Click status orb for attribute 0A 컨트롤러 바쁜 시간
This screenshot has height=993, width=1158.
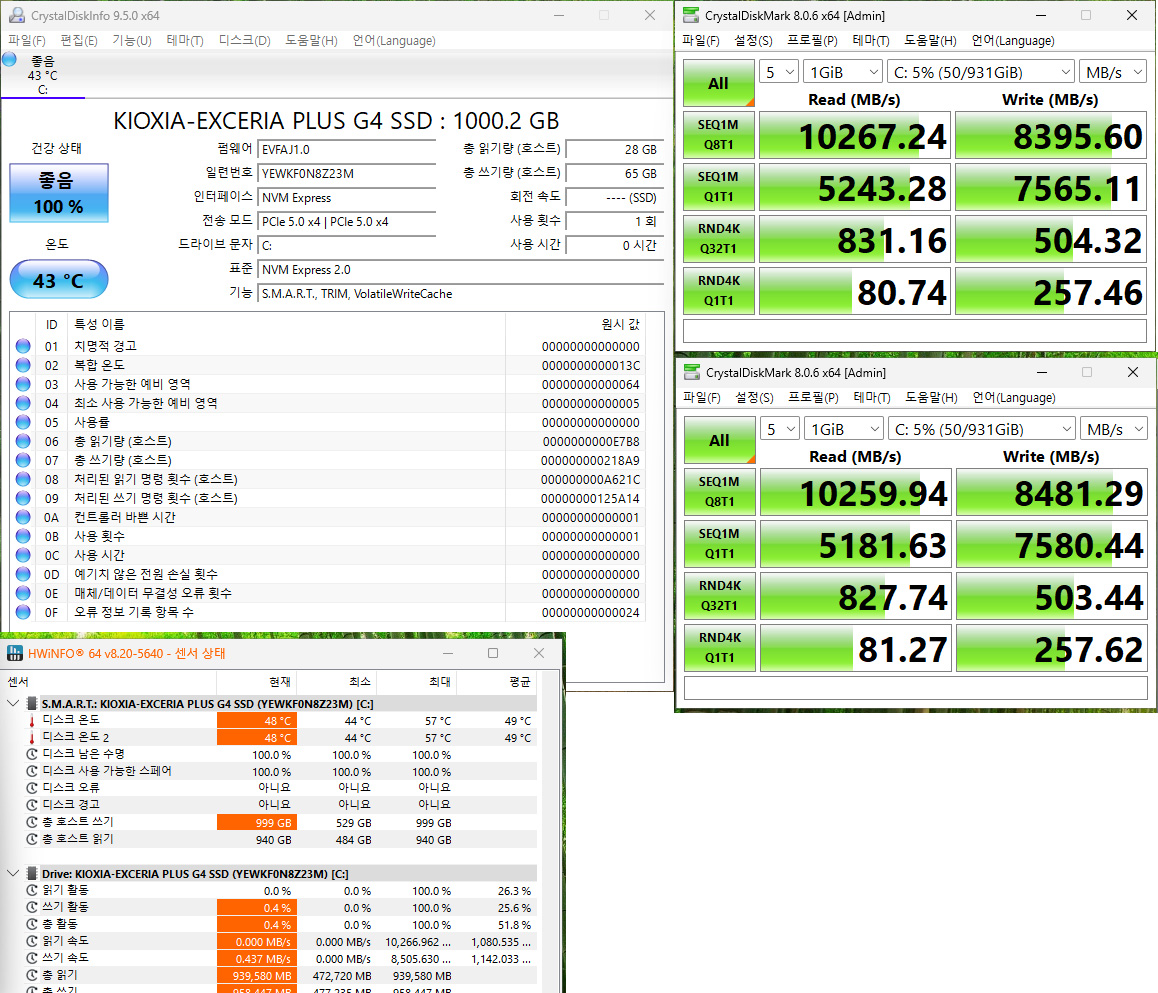[x=23, y=517]
